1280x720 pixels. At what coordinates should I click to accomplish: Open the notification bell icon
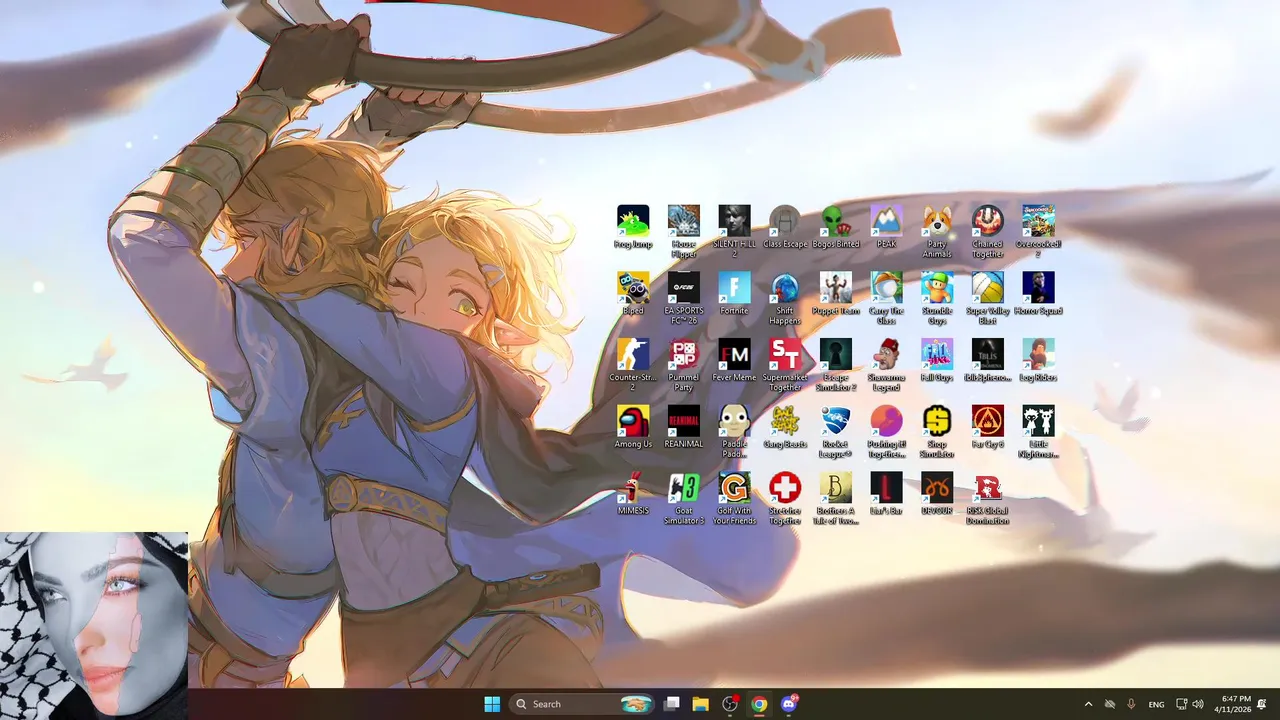(x=1262, y=704)
